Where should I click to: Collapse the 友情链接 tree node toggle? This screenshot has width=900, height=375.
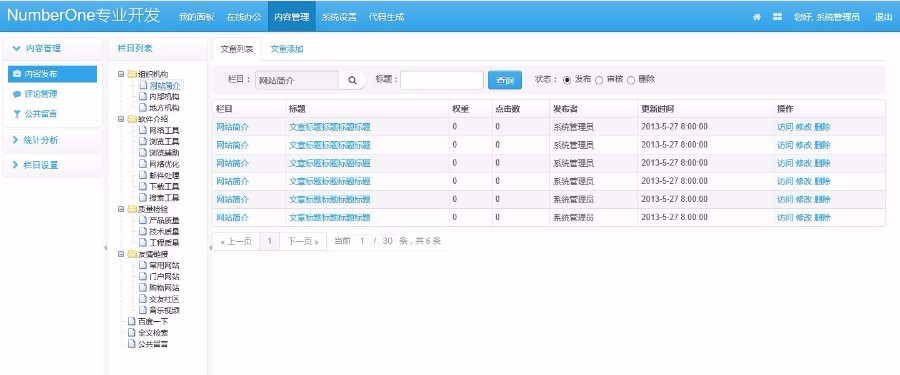click(x=121, y=254)
